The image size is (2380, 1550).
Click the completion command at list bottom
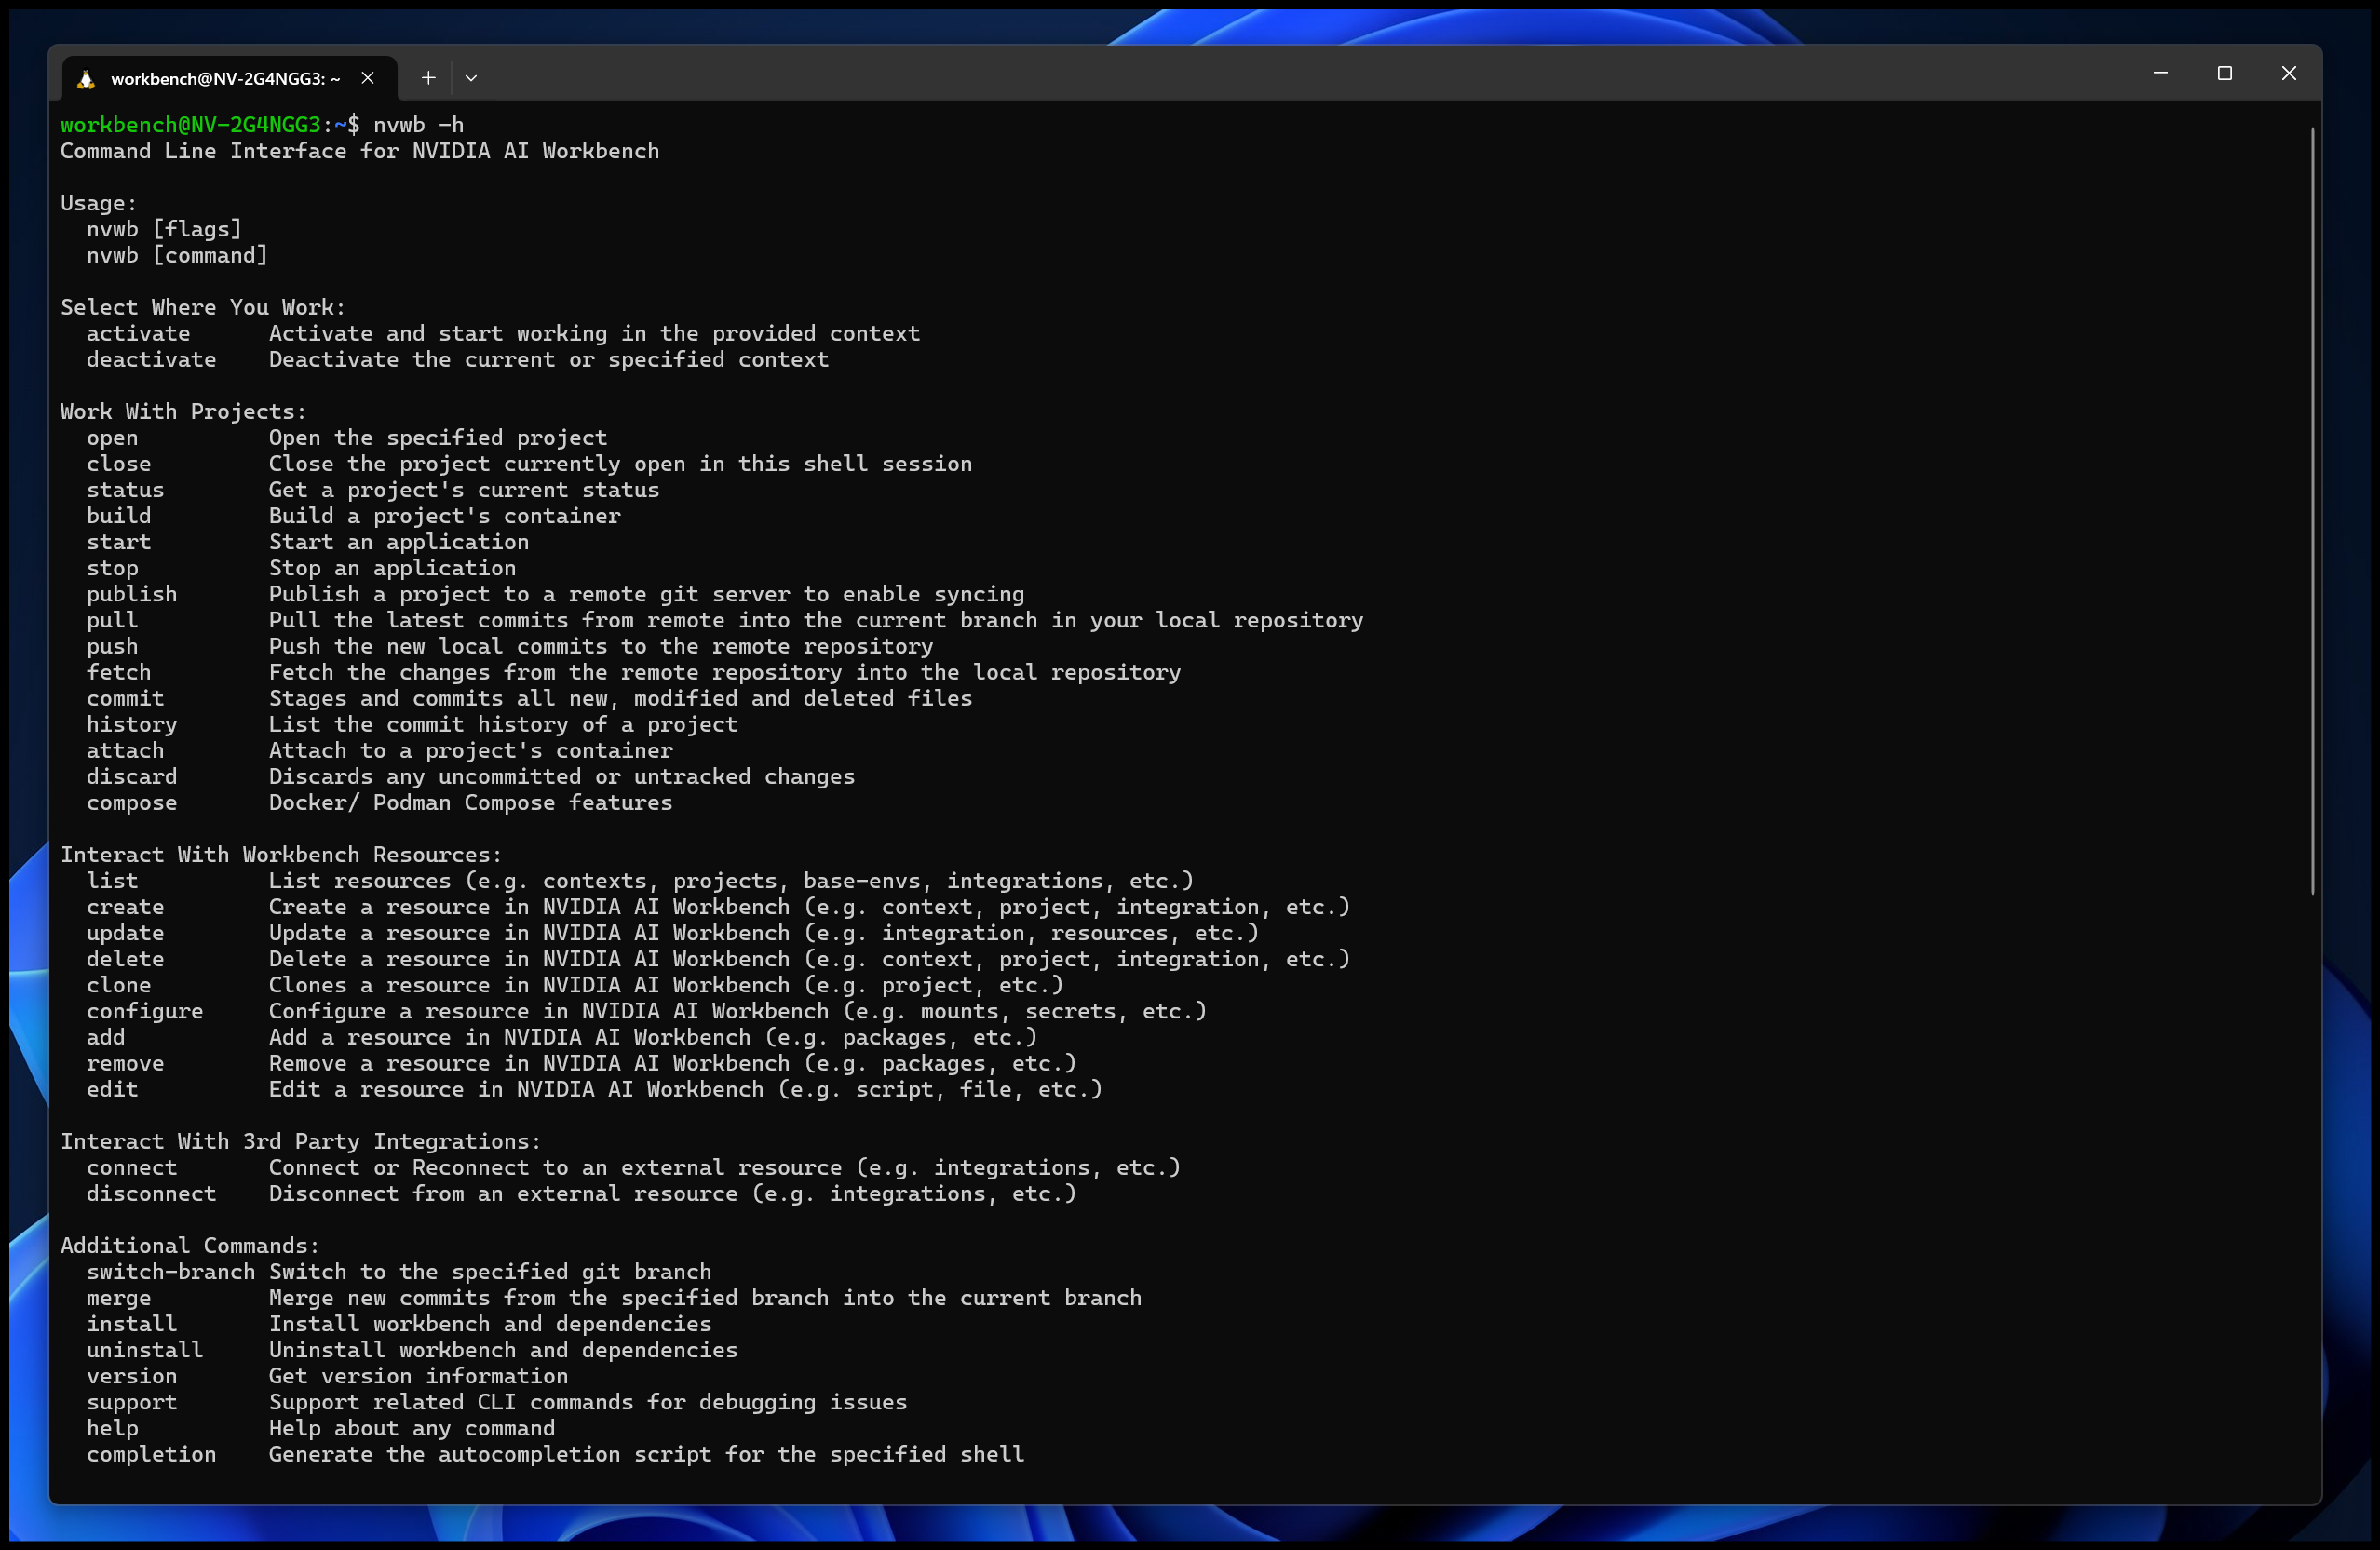click(x=151, y=1454)
